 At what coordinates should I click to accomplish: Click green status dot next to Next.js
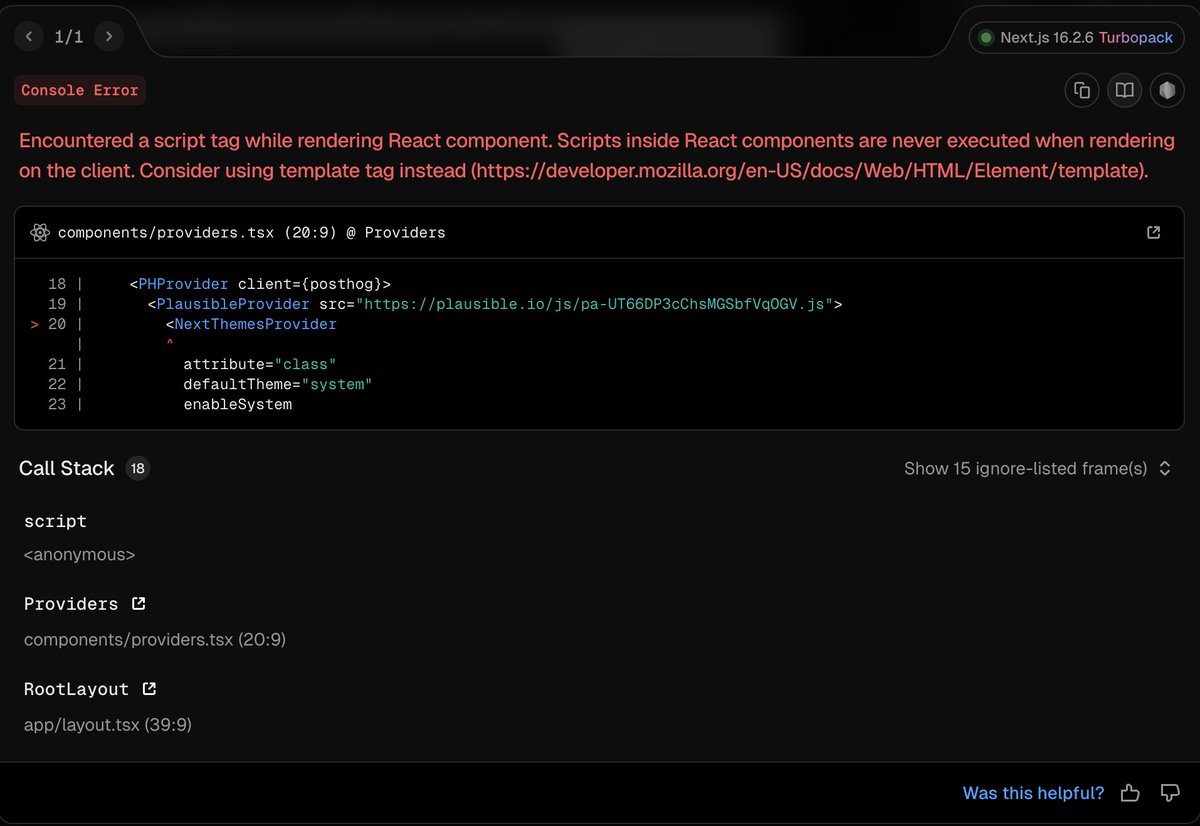[x=986, y=38]
